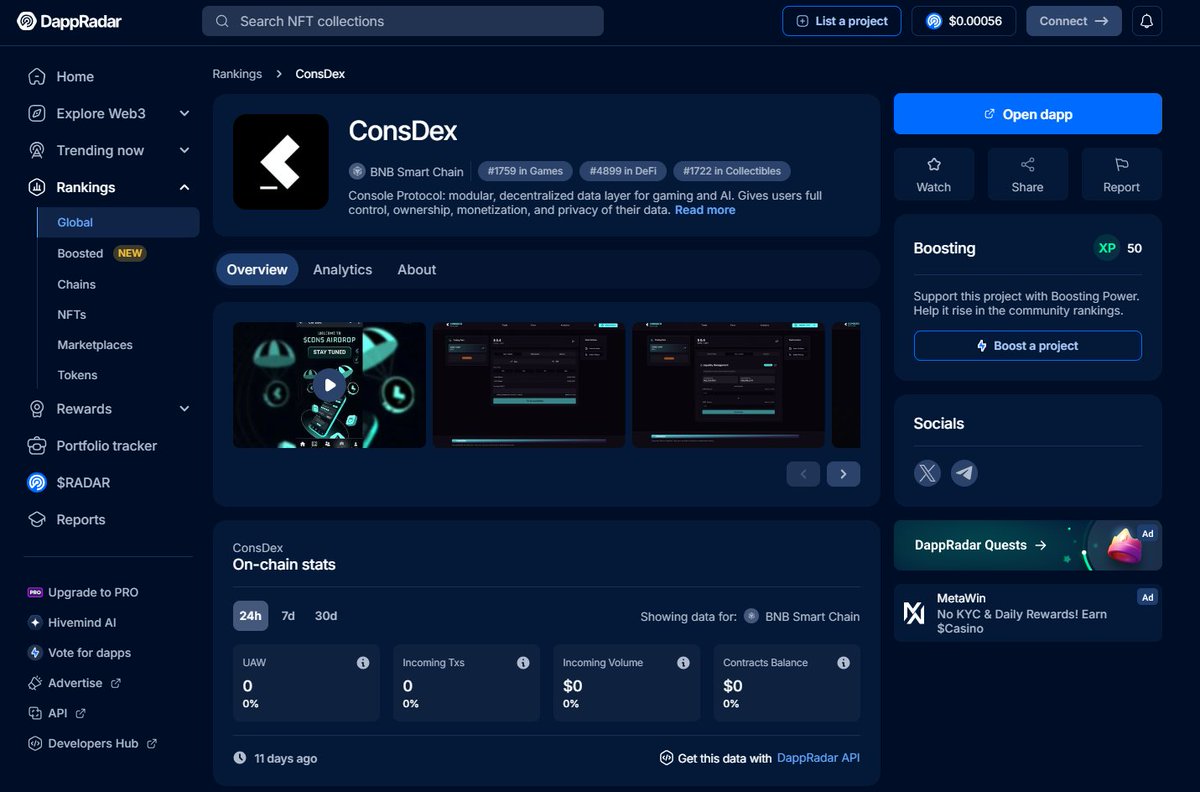Image resolution: width=1200 pixels, height=792 pixels.
Task: Select the $RADAR sidebar icon
Action: pos(36,482)
